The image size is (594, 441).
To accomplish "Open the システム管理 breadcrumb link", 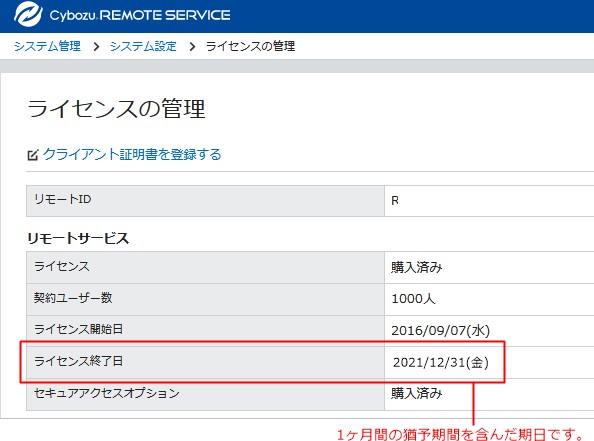I will (x=47, y=46).
